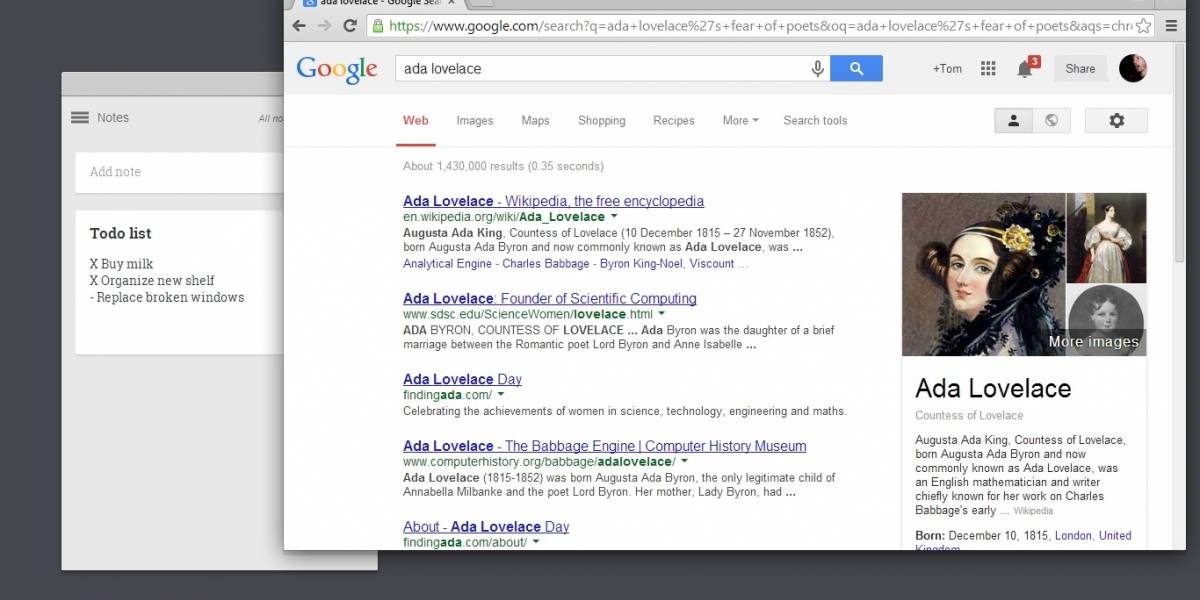The width and height of the screenshot is (1200, 600).
Task: Open the account profile picture
Action: point(1133,68)
